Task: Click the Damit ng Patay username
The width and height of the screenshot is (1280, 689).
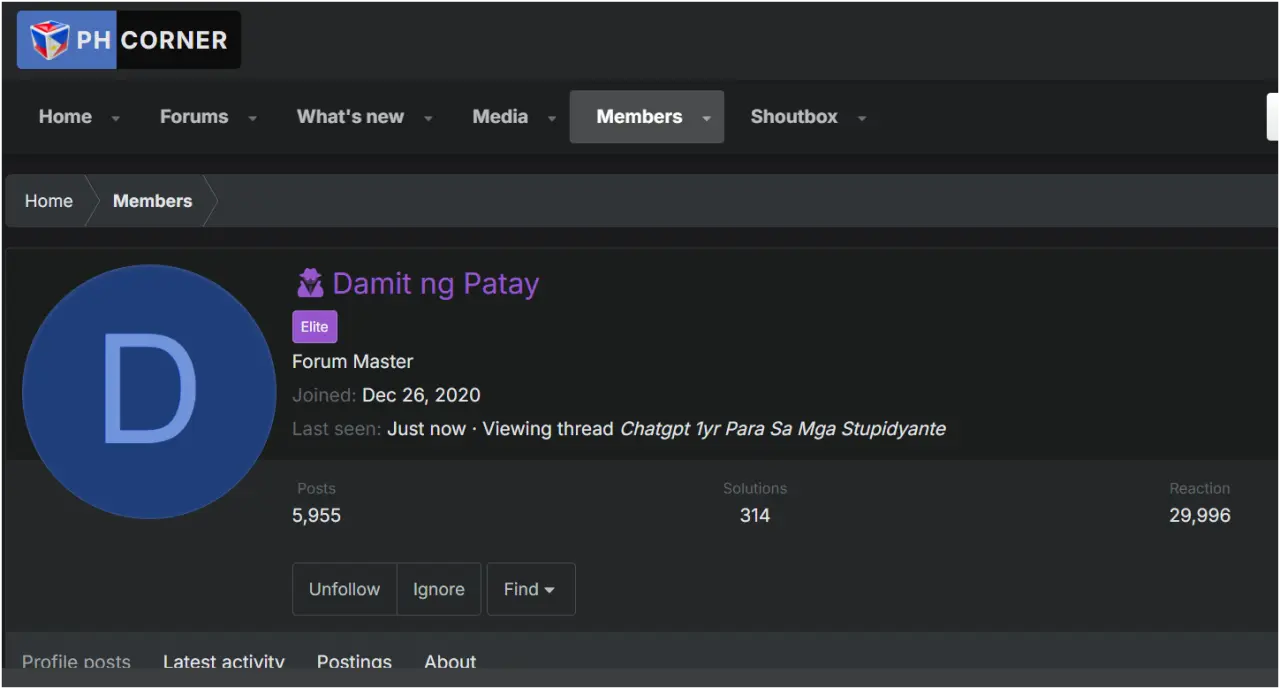Action: [435, 284]
